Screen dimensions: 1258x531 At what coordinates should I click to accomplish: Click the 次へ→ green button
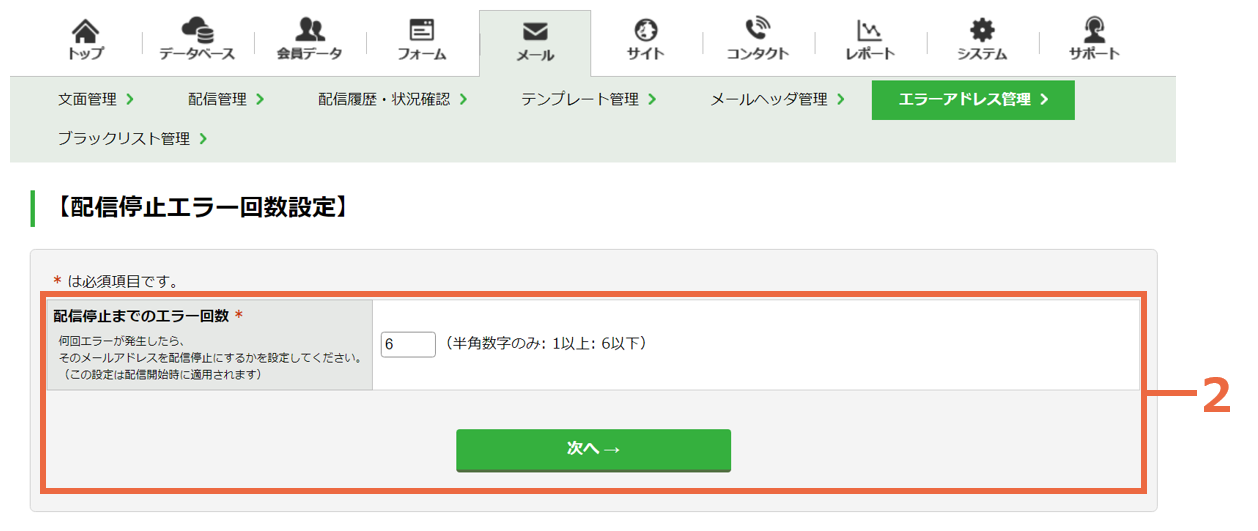594,450
